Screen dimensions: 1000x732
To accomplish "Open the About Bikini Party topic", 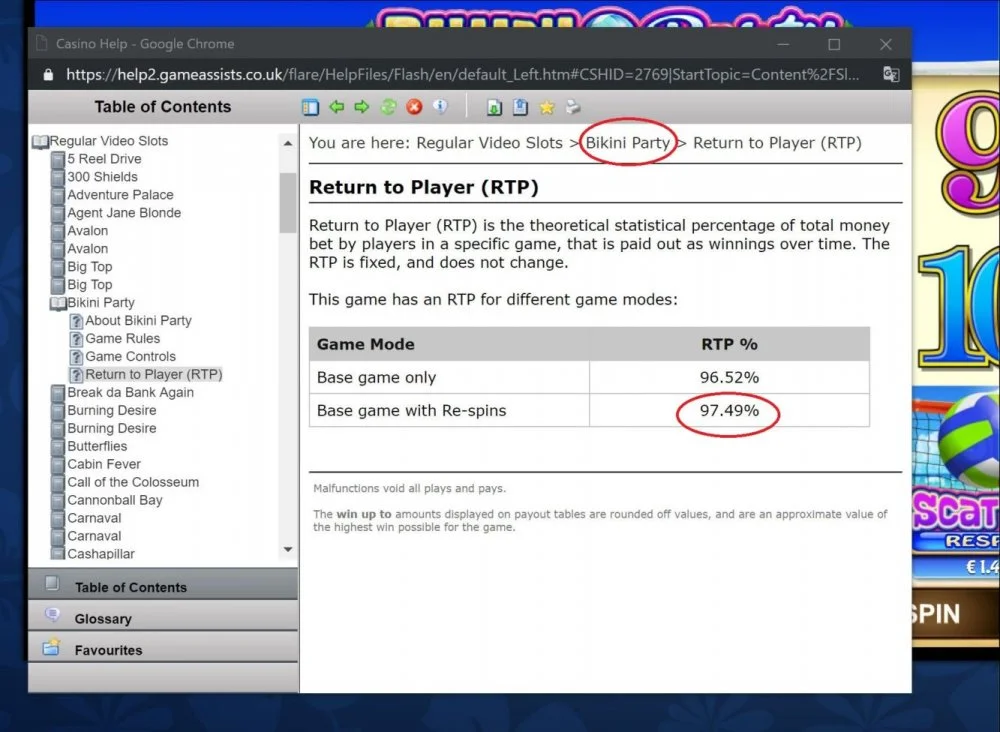I will pos(138,321).
